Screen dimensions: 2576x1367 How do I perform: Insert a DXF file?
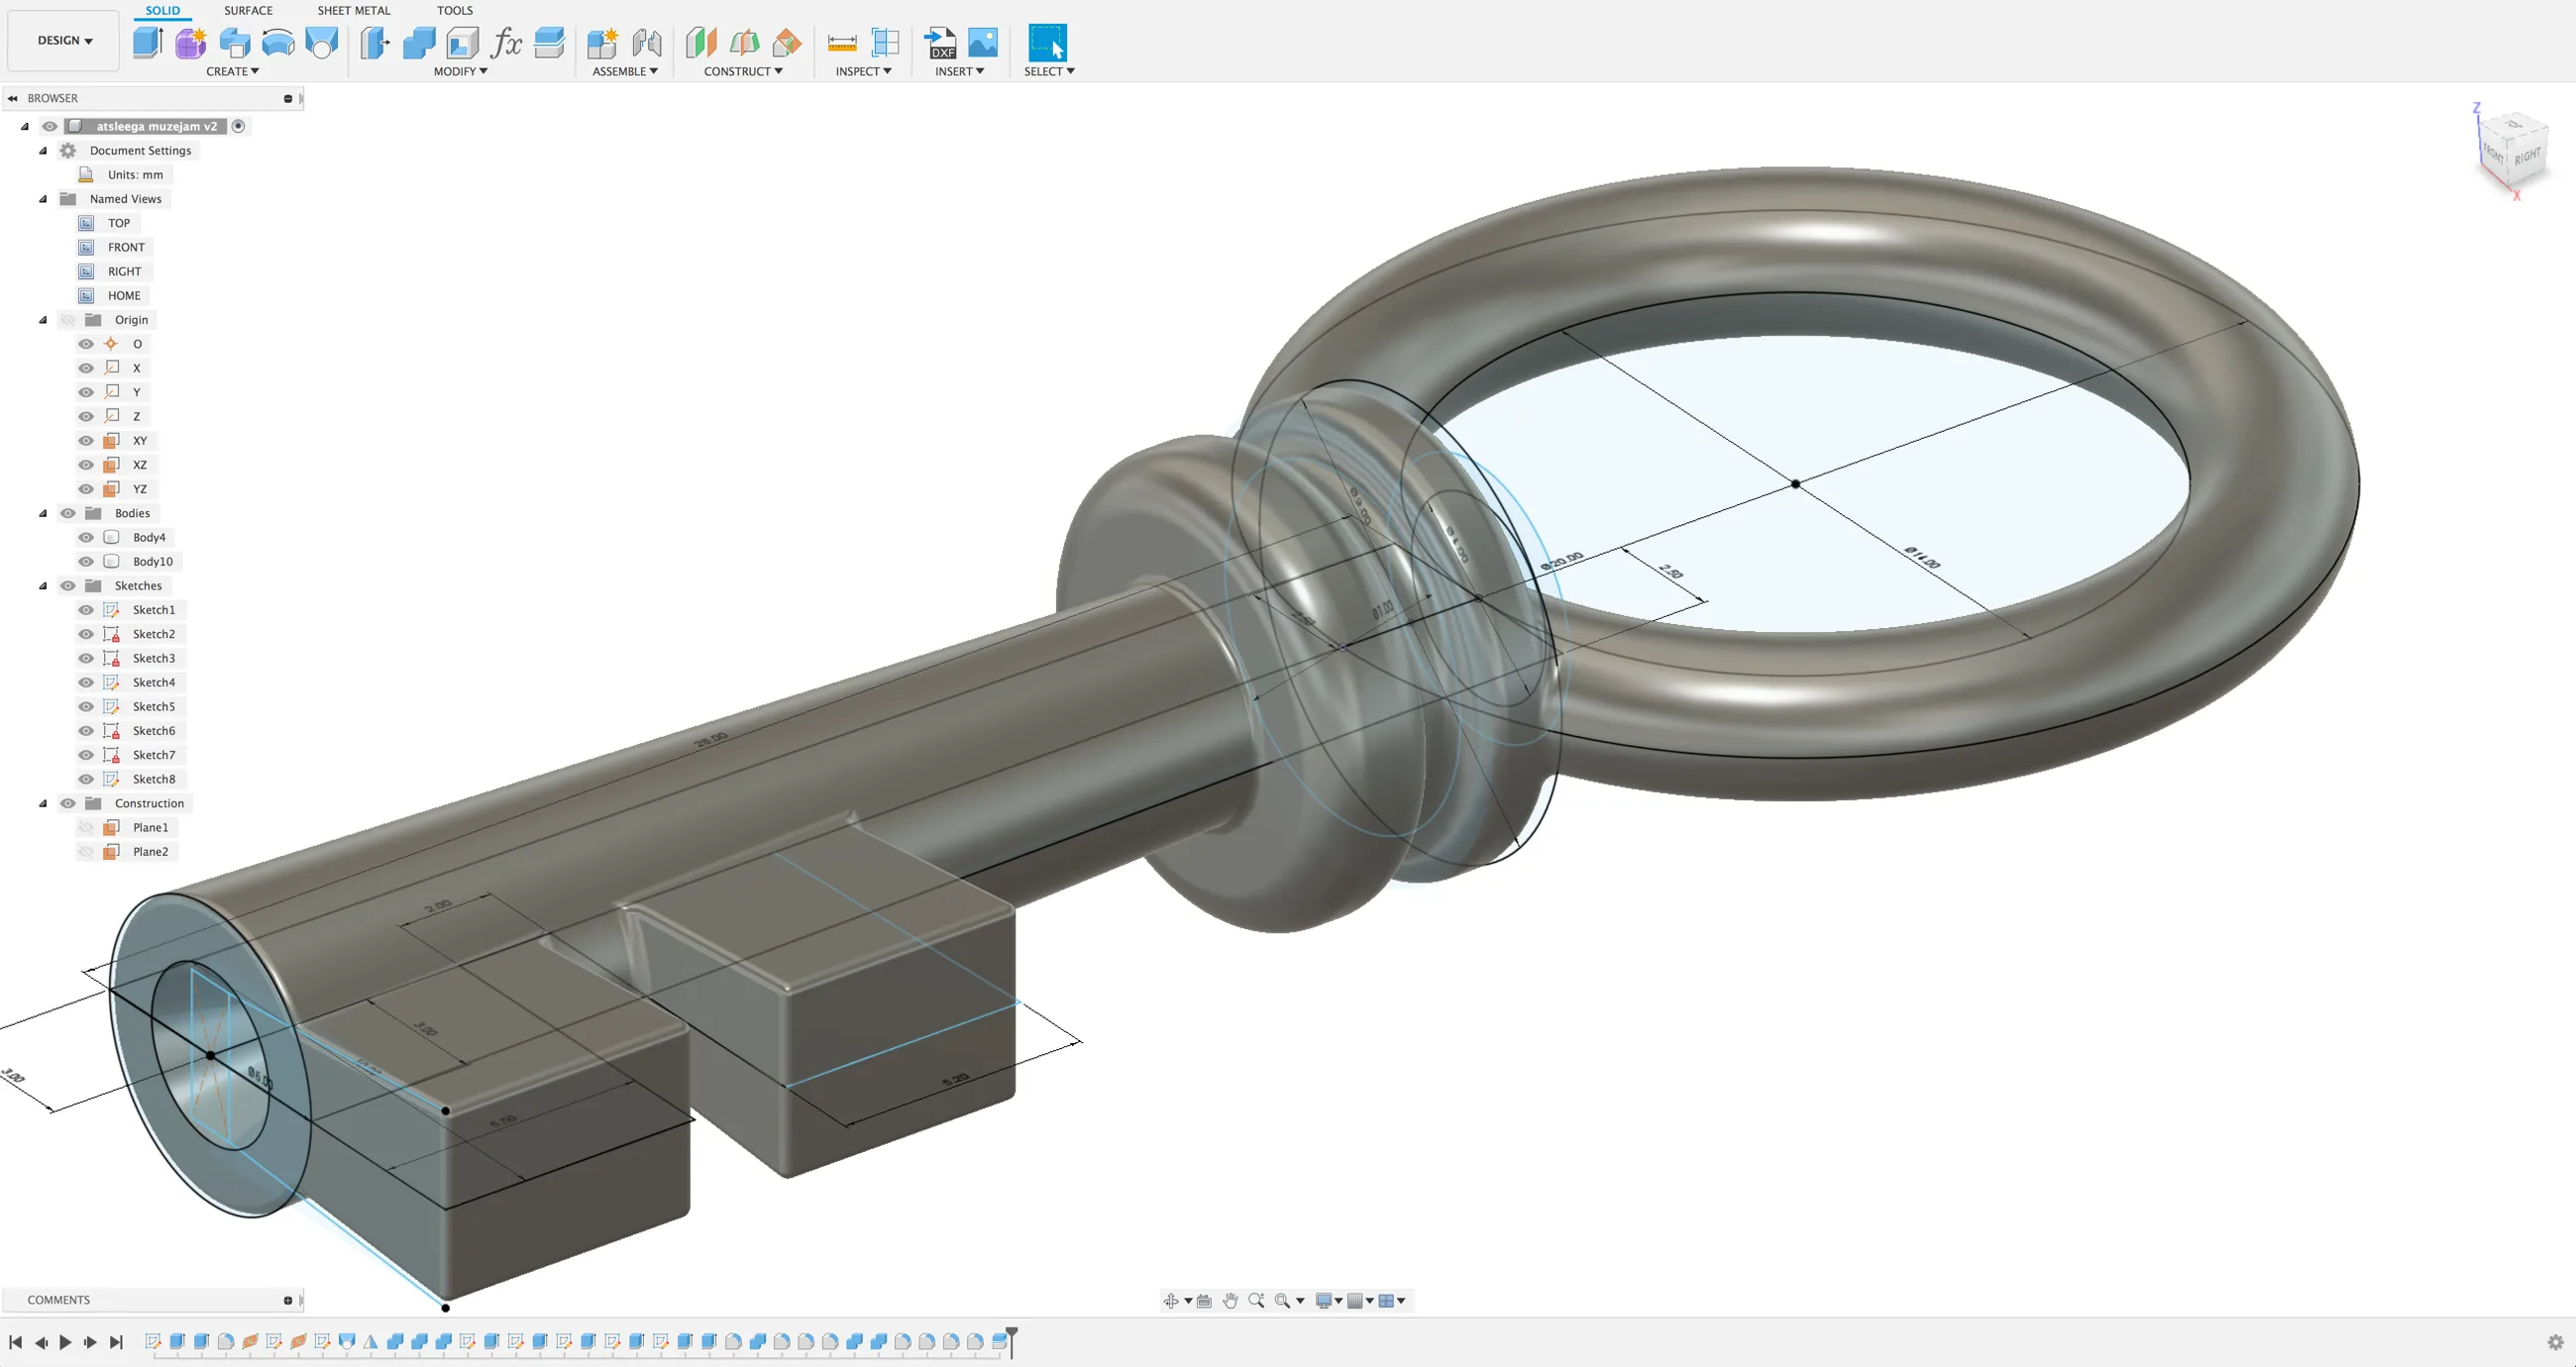940,42
